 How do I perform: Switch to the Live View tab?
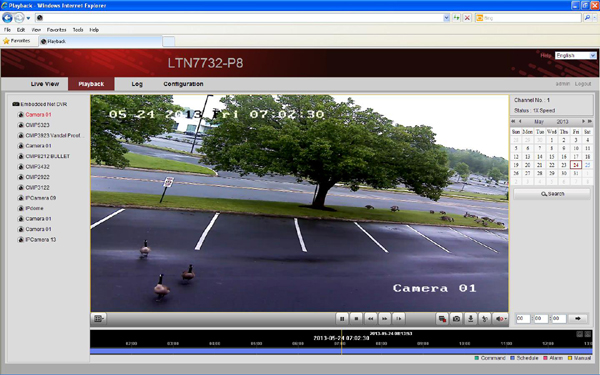[45, 84]
